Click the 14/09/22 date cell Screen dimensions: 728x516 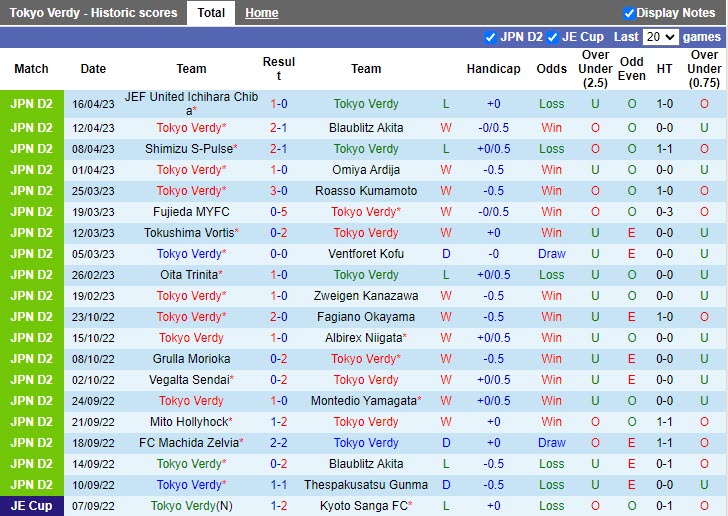tap(93, 464)
